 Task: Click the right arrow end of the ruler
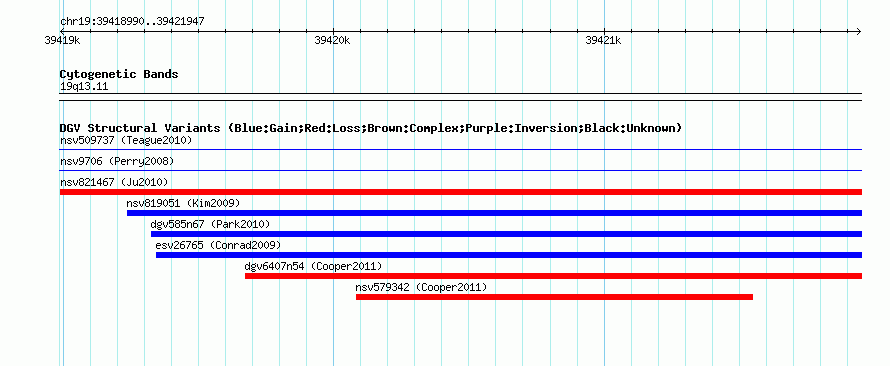click(859, 31)
